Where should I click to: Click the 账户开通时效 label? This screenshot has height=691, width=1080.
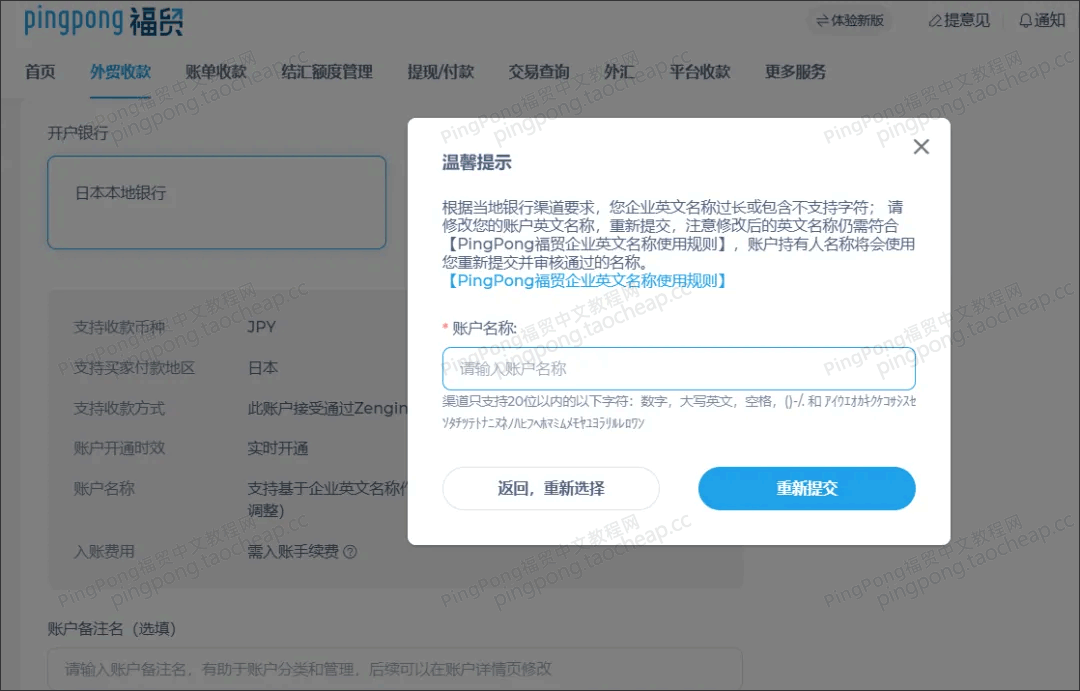119,448
